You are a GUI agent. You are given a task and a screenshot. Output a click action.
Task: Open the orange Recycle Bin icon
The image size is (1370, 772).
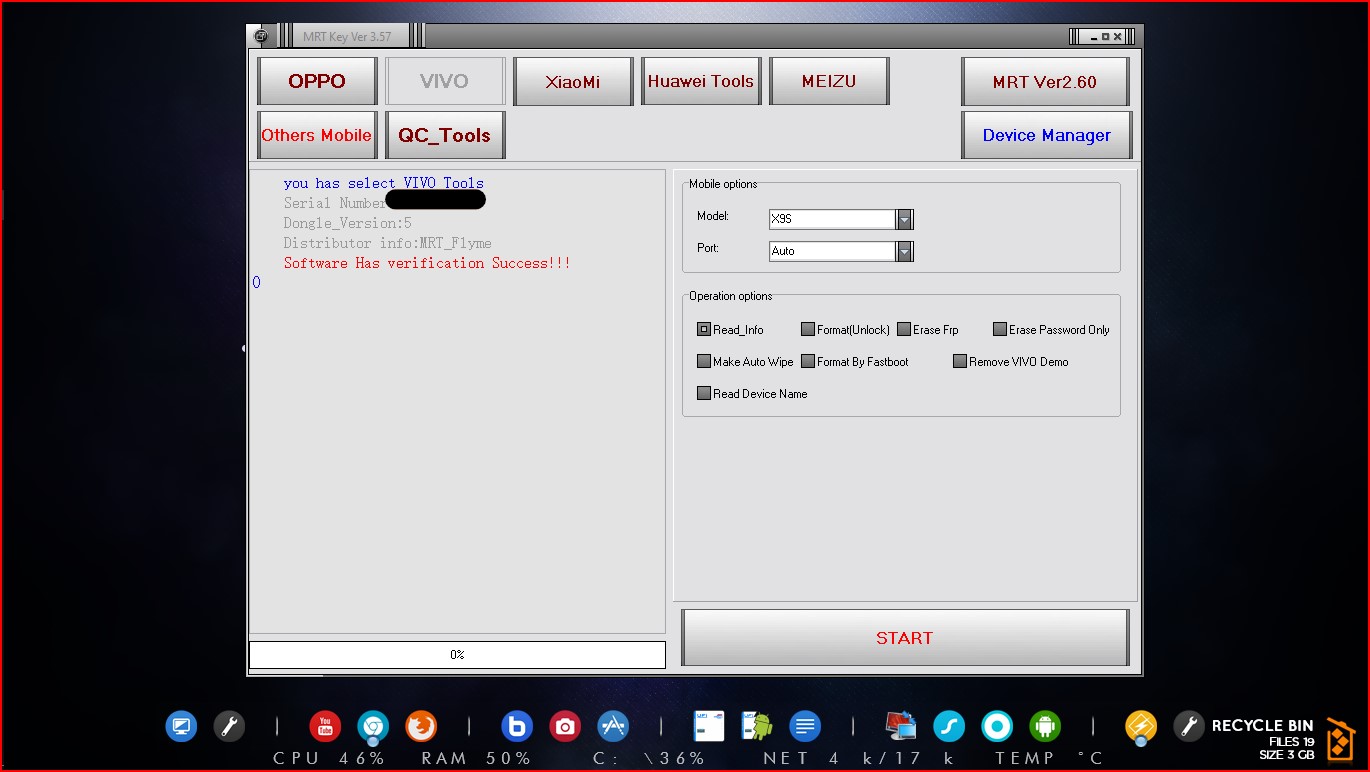click(x=1340, y=738)
